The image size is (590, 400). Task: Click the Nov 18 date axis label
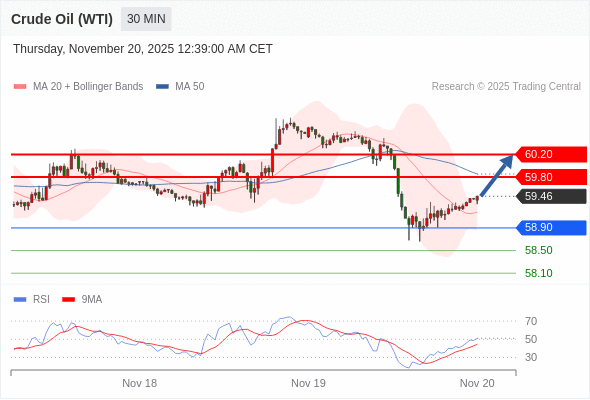pyautogui.click(x=140, y=383)
